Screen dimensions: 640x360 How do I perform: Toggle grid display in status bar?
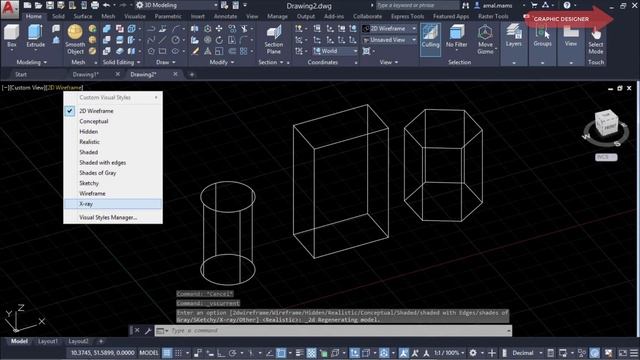pyautogui.click(x=167, y=353)
